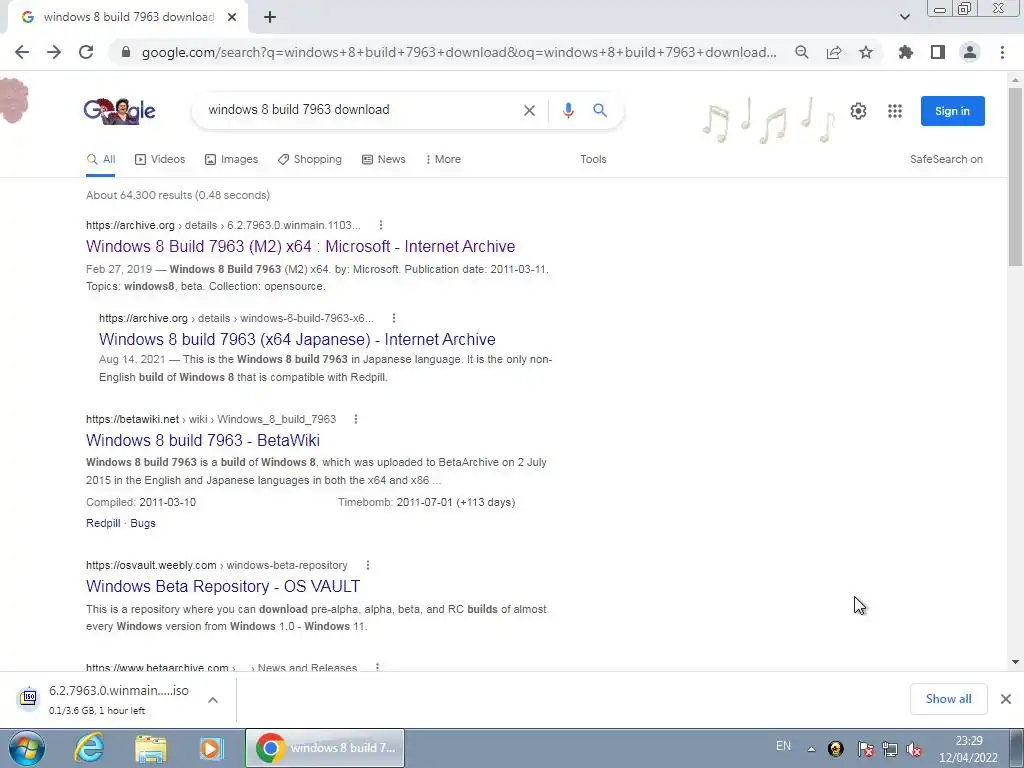The width and height of the screenshot is (1024, 768).
Task: Toggle the Chrome side panel
Action: pyautogui.click(x=938, y=52)
